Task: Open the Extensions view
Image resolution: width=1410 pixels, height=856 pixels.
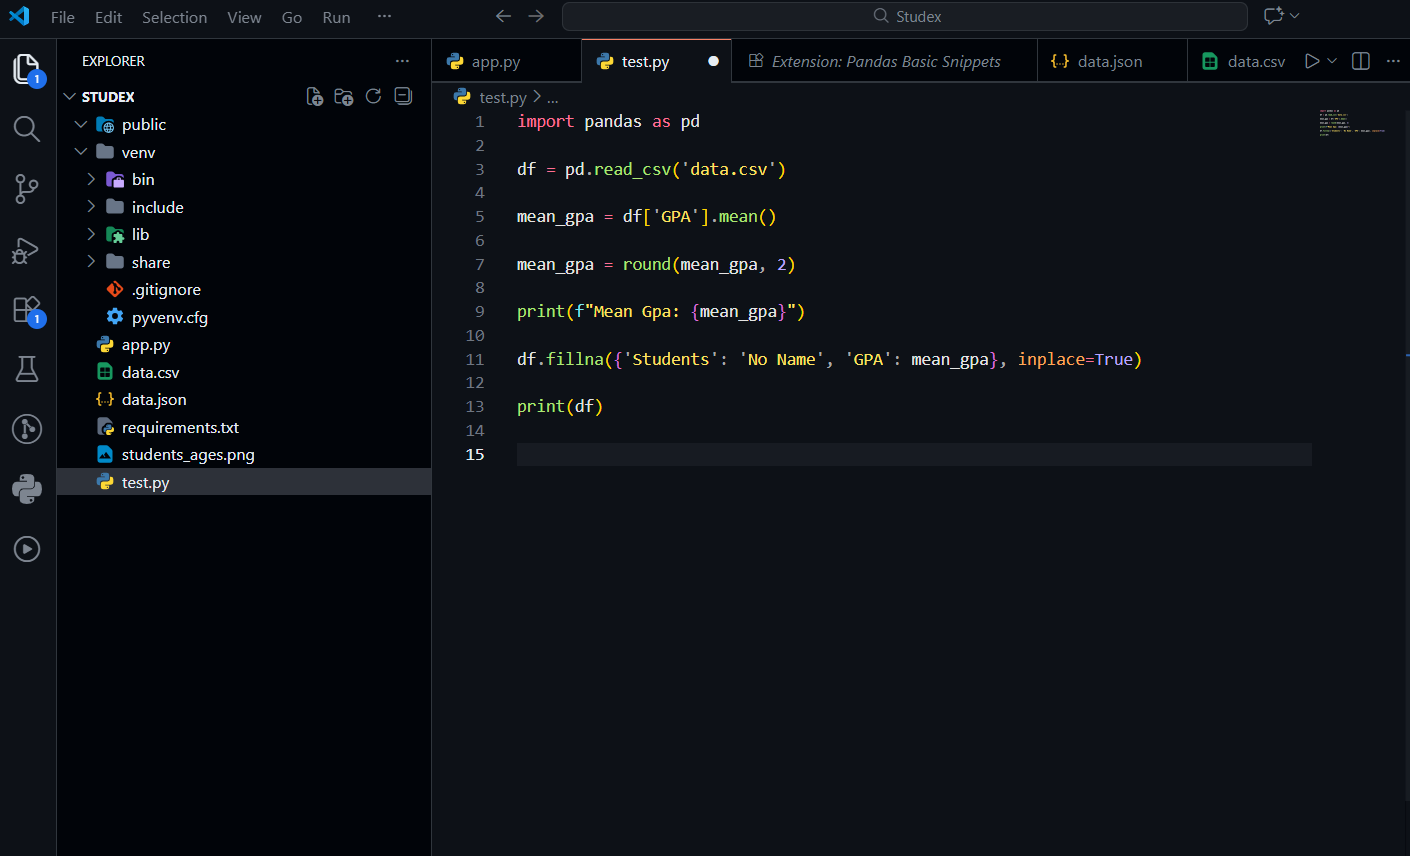Action: point(27,310)
